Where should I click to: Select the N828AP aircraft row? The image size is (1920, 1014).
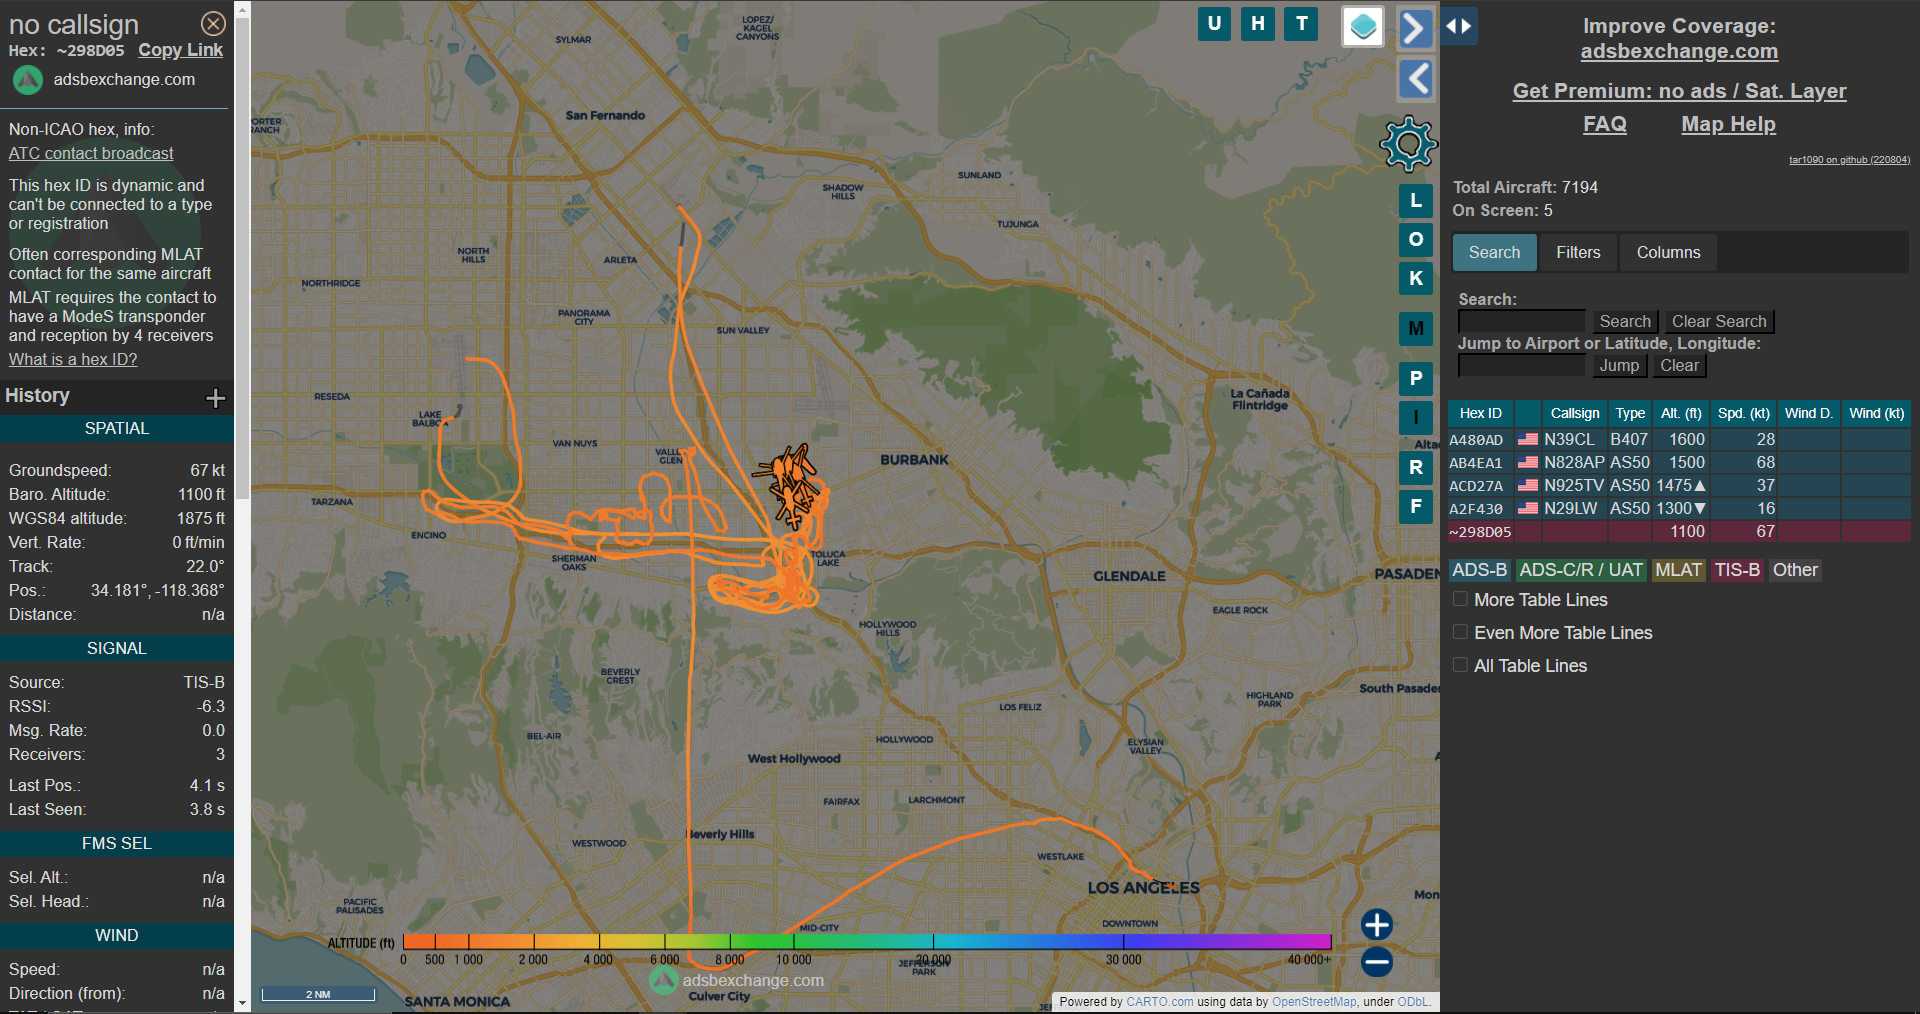1679,462
